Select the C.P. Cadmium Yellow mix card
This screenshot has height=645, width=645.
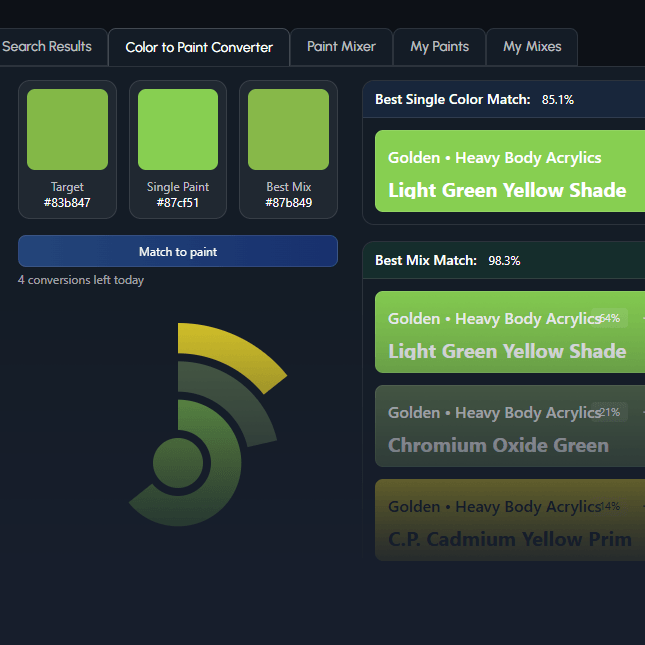[508, 520]
